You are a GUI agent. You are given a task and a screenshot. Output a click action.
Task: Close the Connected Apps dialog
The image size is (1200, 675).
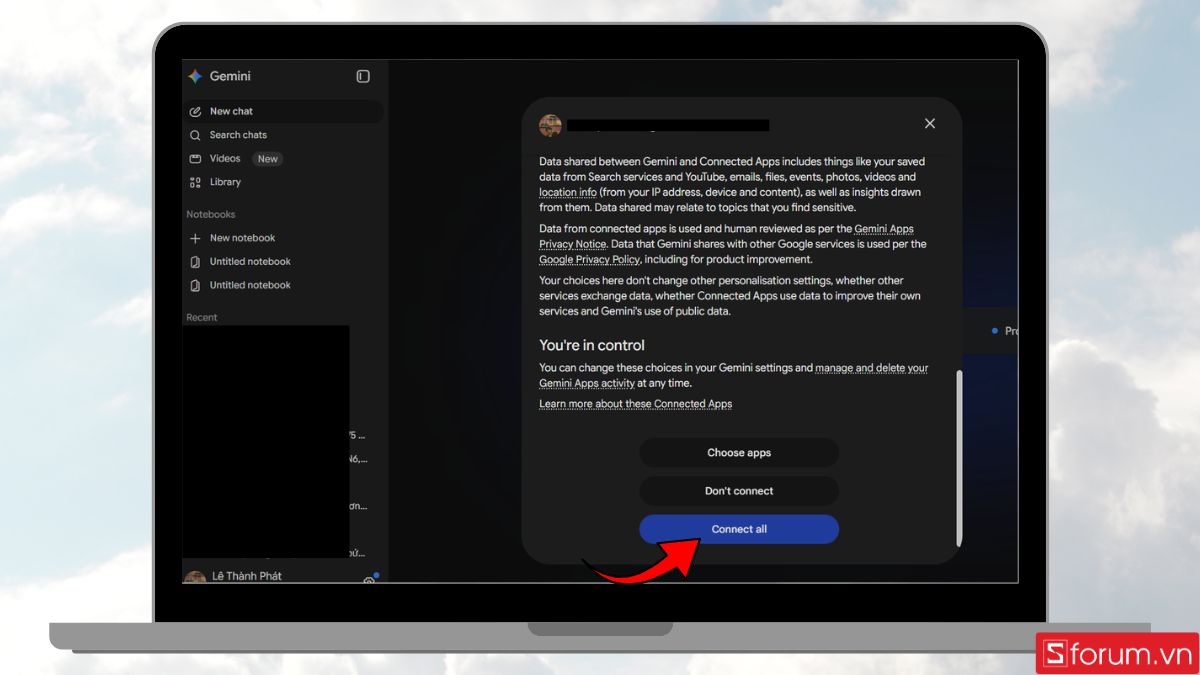click(x=930, y=123)
